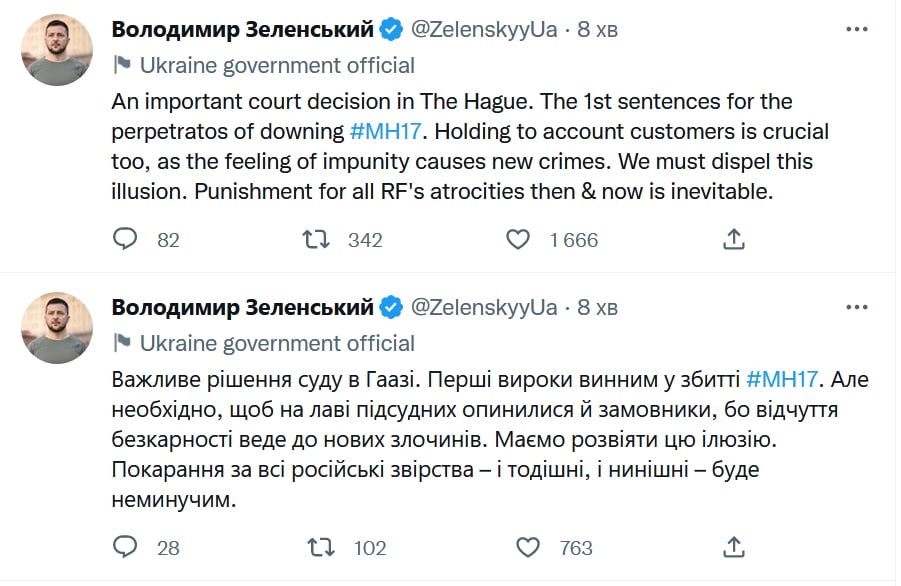
Task: Click Ukraine government official label on first tweet
Action: tap(276, 66)
